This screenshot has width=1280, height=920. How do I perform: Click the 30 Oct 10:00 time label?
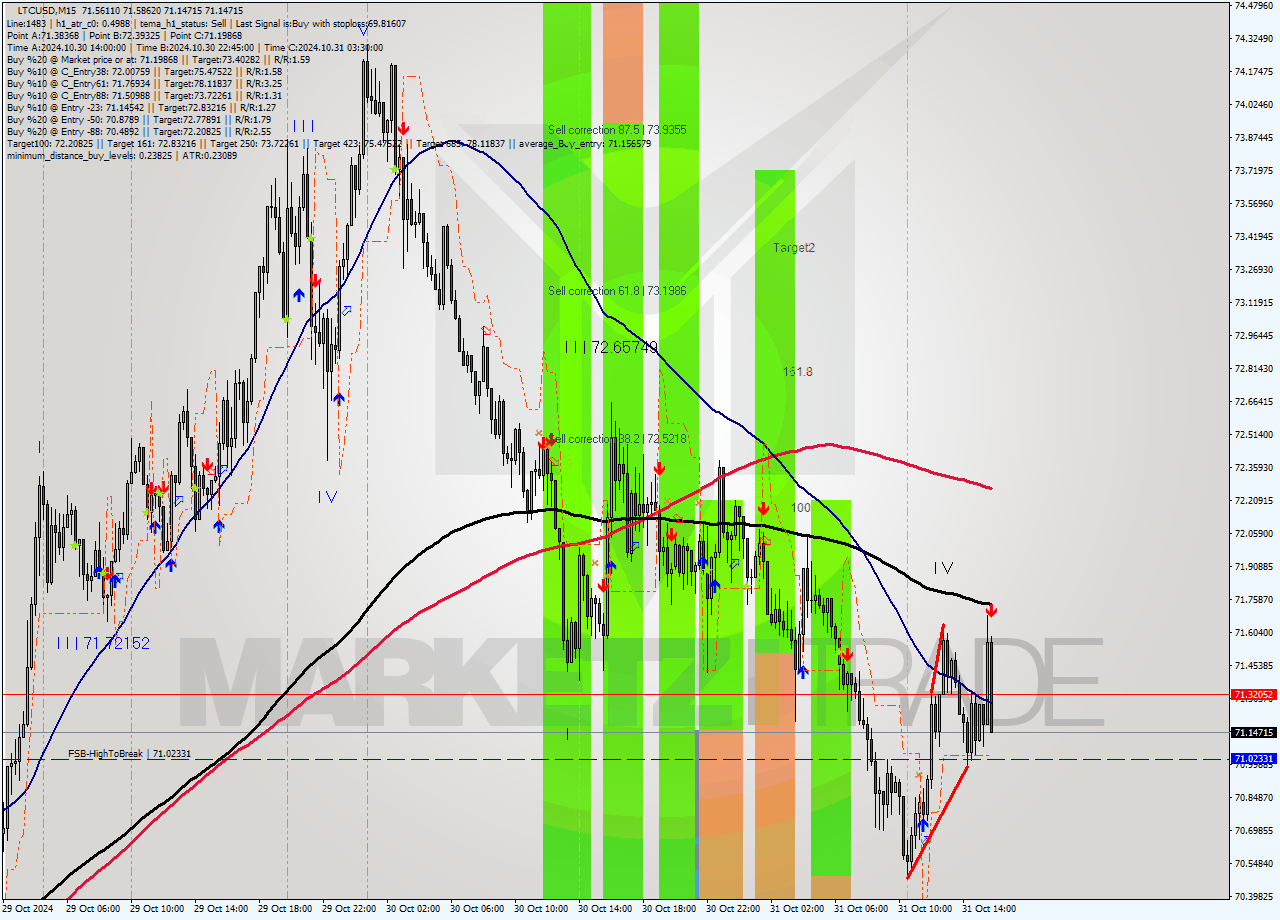point(541,909)
